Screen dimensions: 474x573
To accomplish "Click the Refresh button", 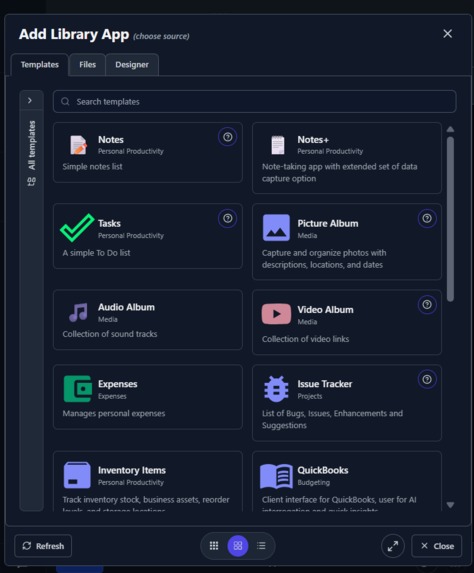I will coord(43,546).
